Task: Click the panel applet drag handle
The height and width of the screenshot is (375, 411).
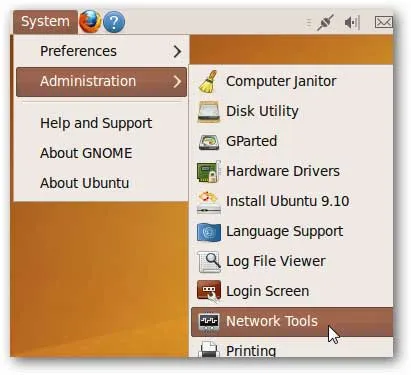Action: point(309,23)
